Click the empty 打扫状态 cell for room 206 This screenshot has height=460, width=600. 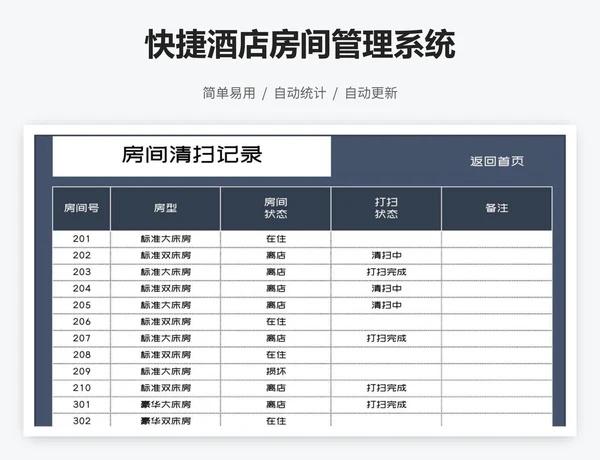click(386, 321)
